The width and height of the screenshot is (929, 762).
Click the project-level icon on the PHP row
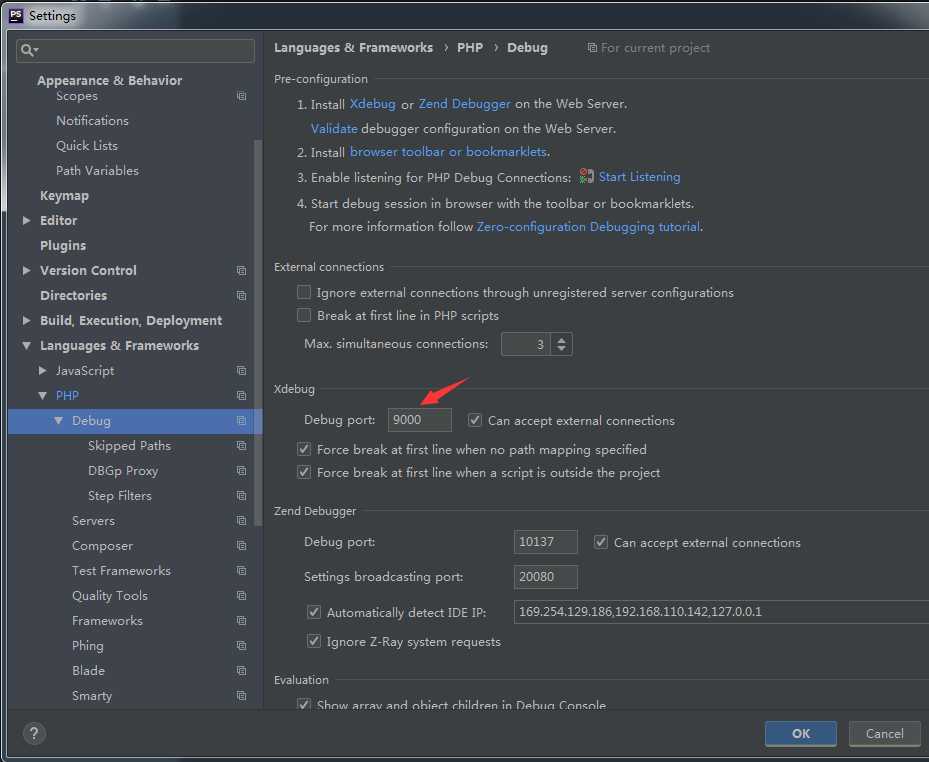pos(241,396)
